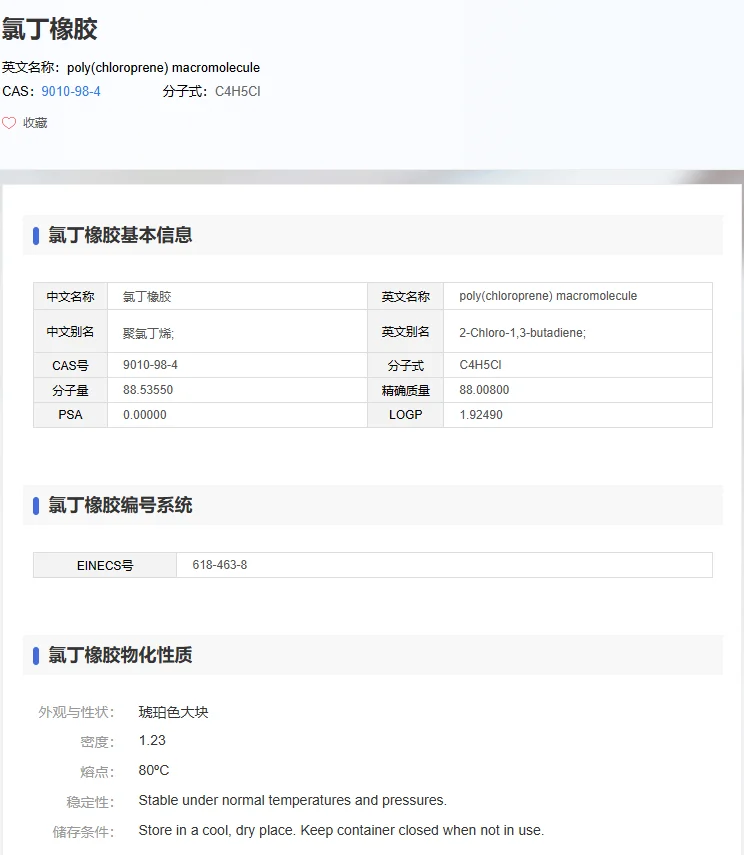Click the LOGP table label
The image size is (744, 855).
click(405, 415)
